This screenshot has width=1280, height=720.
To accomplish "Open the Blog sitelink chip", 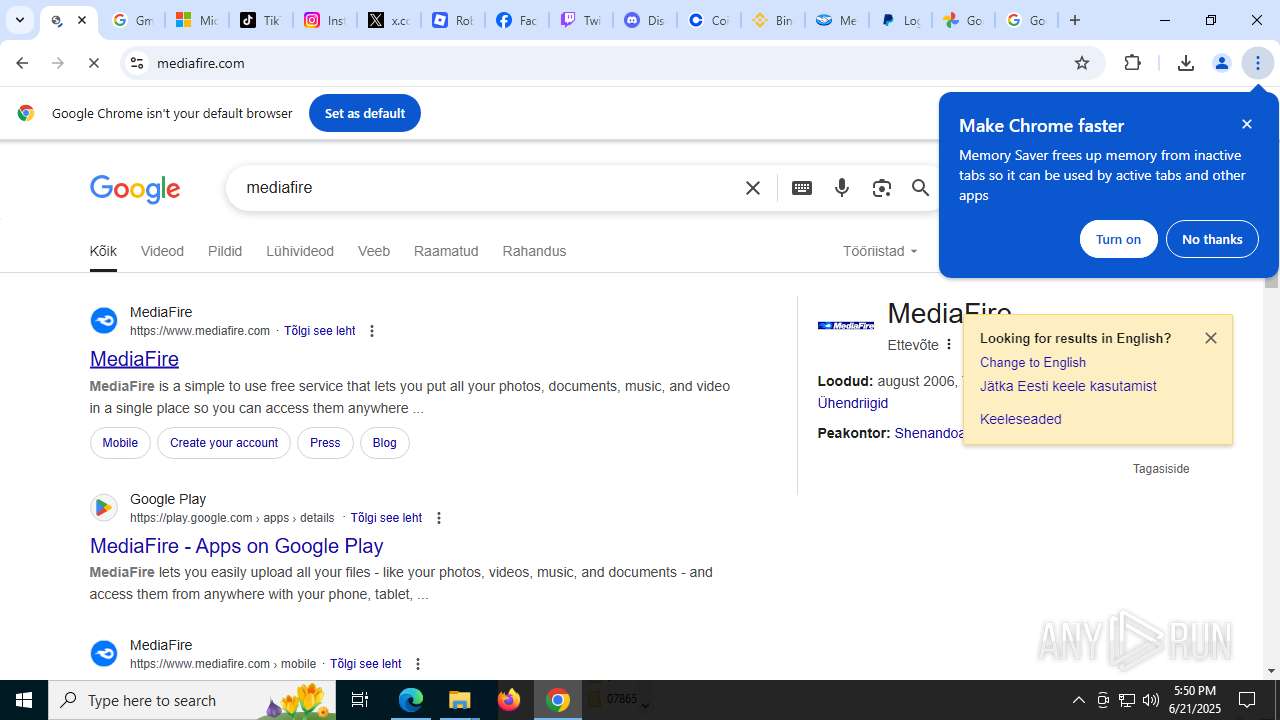I will pyautogui.click(x=384, y=443).
